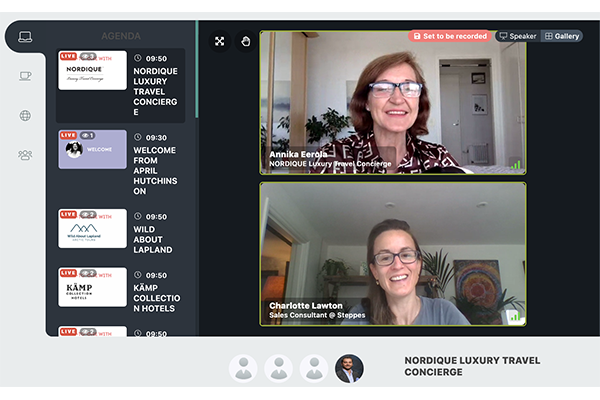Click viewer count eye on Wild About Lapland
600x400 pixels.
click(x=88, y=214)
